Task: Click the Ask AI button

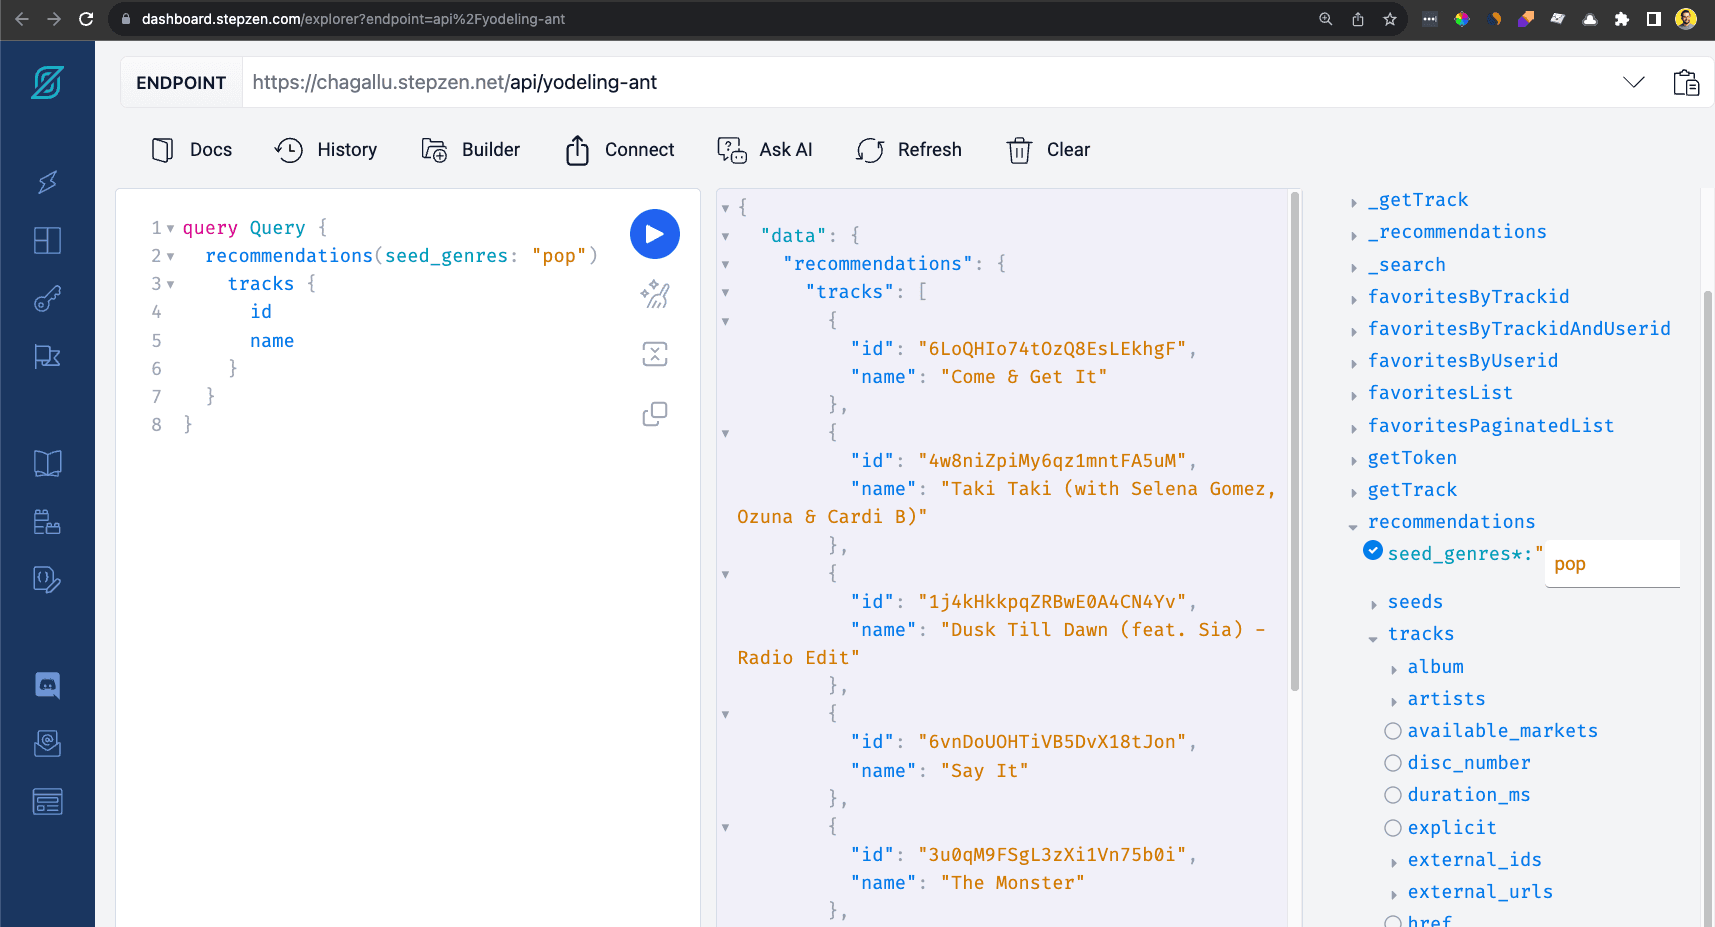Action: click(765, 150)
